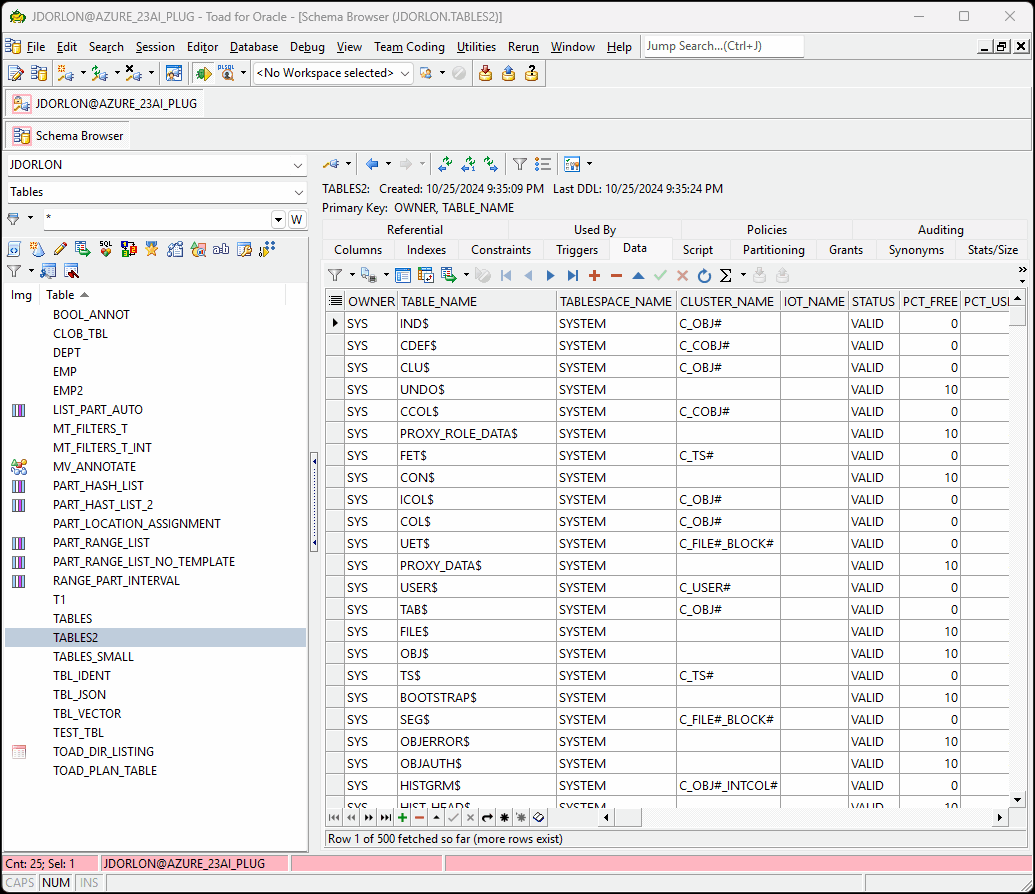Toggle the W wildcard button
This screenshot has height=894, width=1035.
click(297, 220)
